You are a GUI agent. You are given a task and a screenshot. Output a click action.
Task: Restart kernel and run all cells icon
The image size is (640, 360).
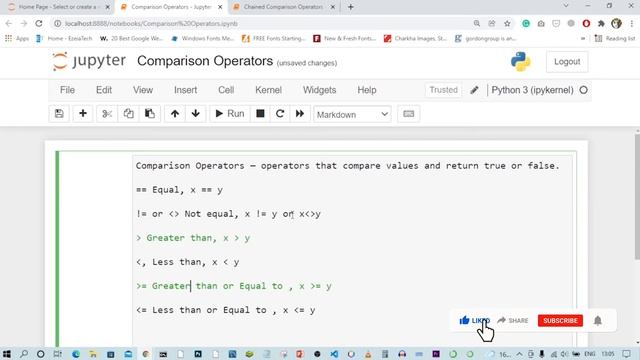click(x=300, y=114)
